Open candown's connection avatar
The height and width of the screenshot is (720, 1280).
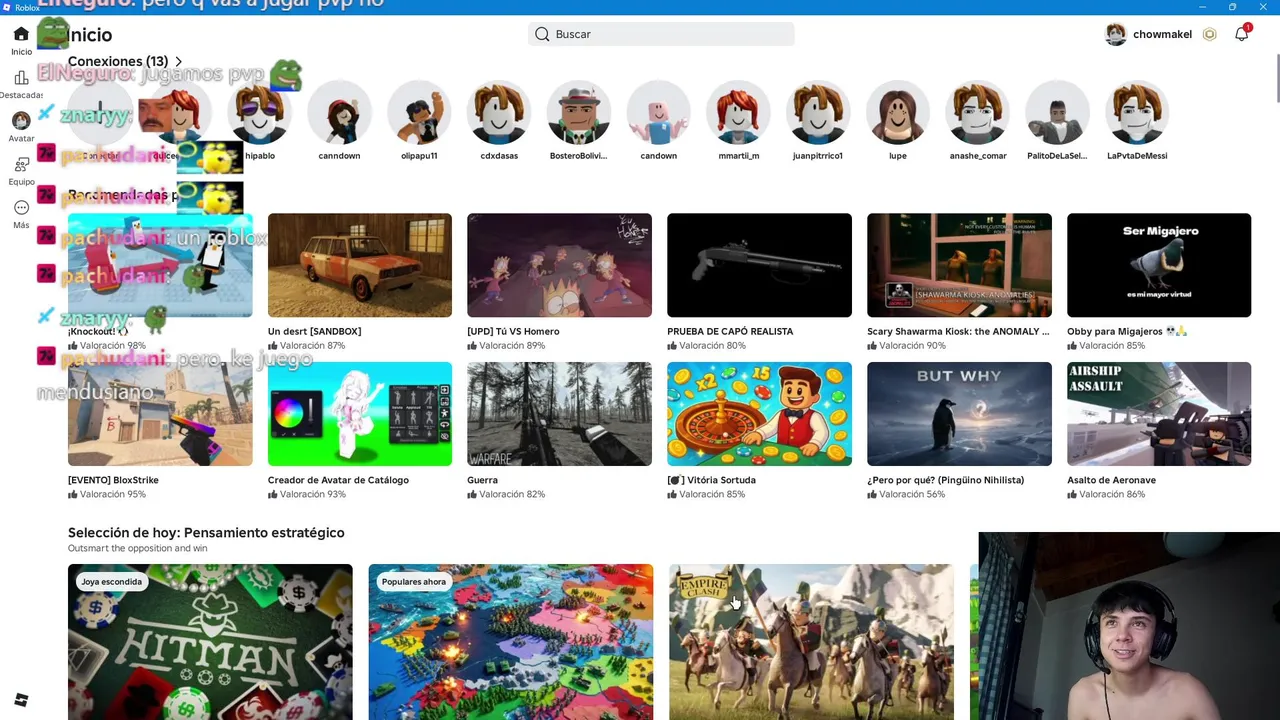coord(659,113)
